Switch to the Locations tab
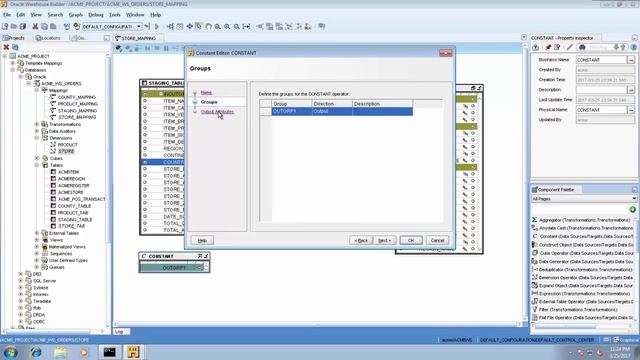This screenshot has height=360, width=640. (48, 38)
